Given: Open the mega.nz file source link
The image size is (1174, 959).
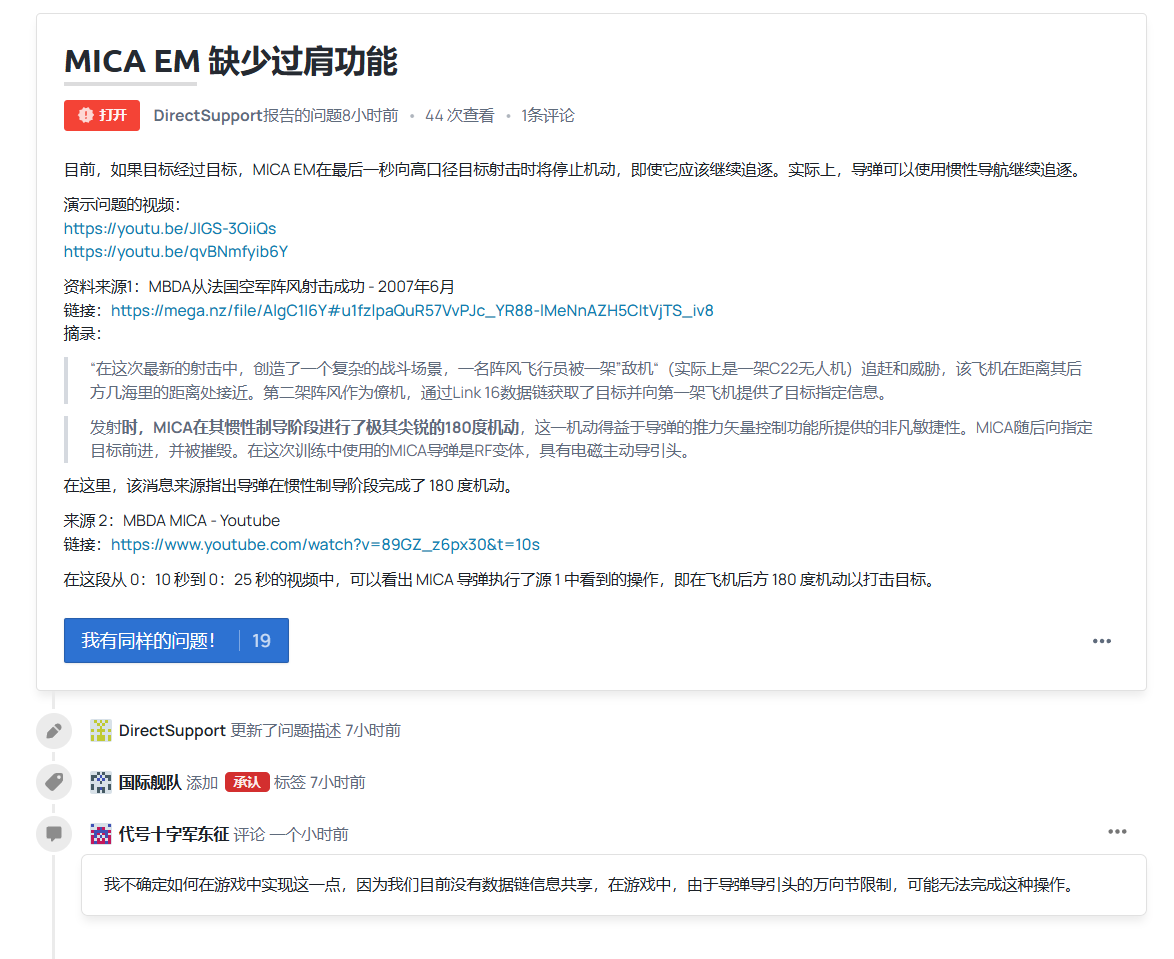Looking at the screenshot, I should [x=412, y=311].
